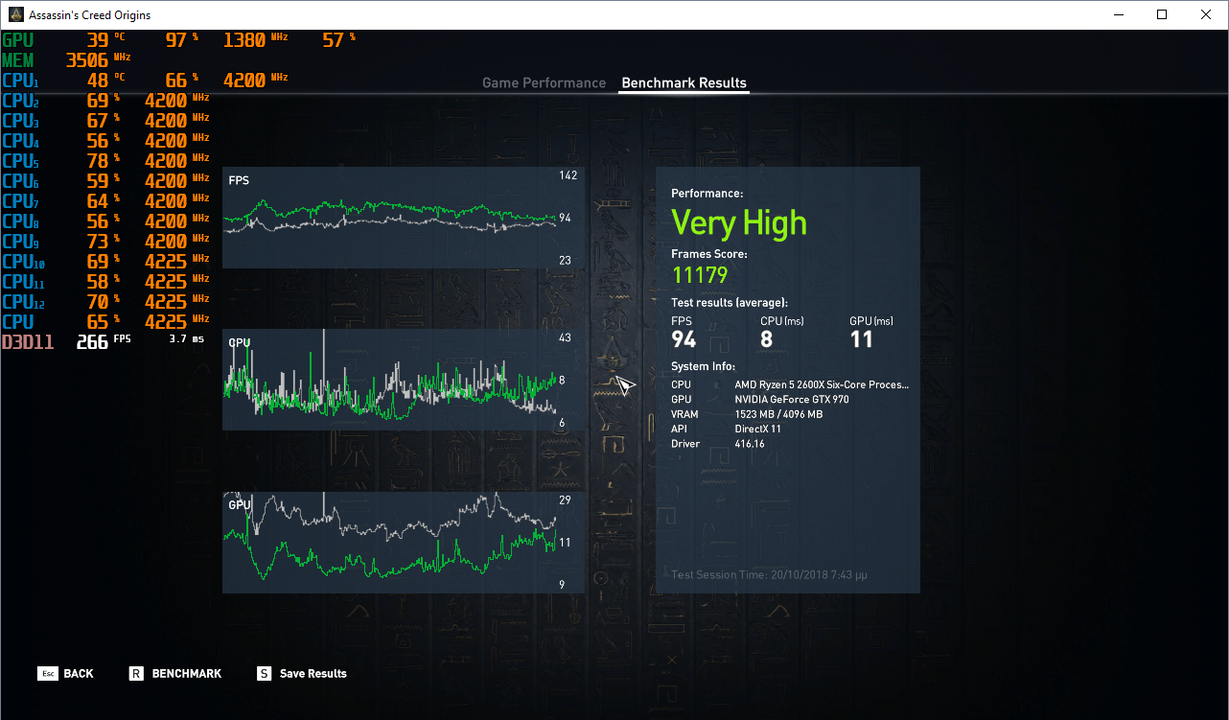Click the MEM 3506 MHz overlay value
This screenshot has height=720, width=1229.
click(x=86, y=60)
